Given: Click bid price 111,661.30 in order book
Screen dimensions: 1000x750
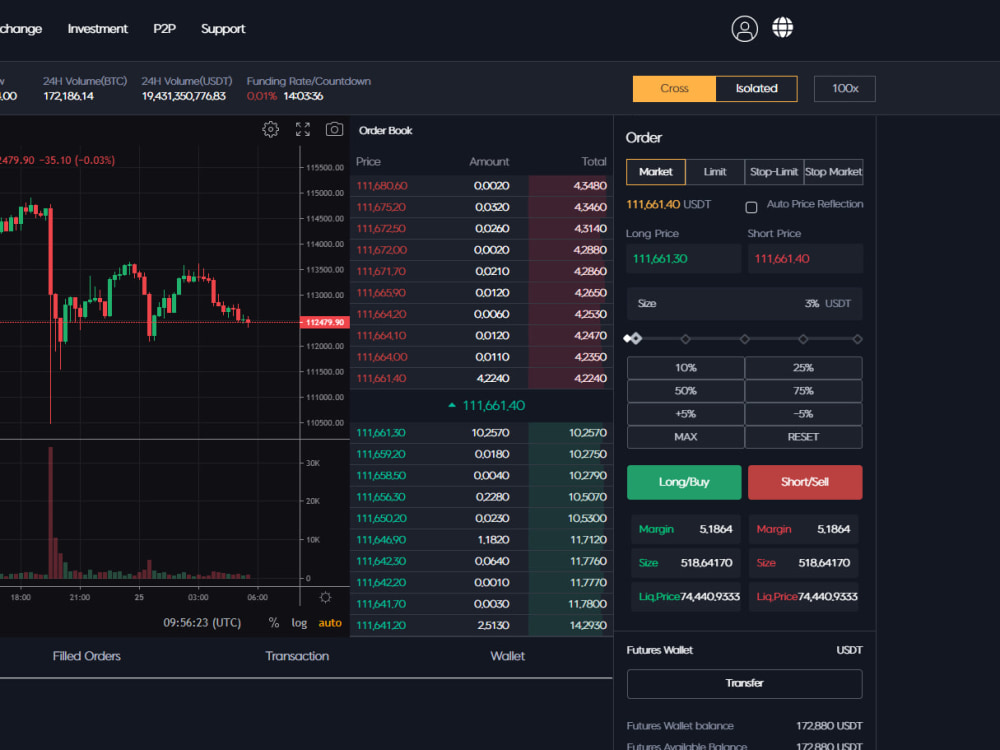Looking at the screenshot, I should pyautogui.click(x=381, y=433).
